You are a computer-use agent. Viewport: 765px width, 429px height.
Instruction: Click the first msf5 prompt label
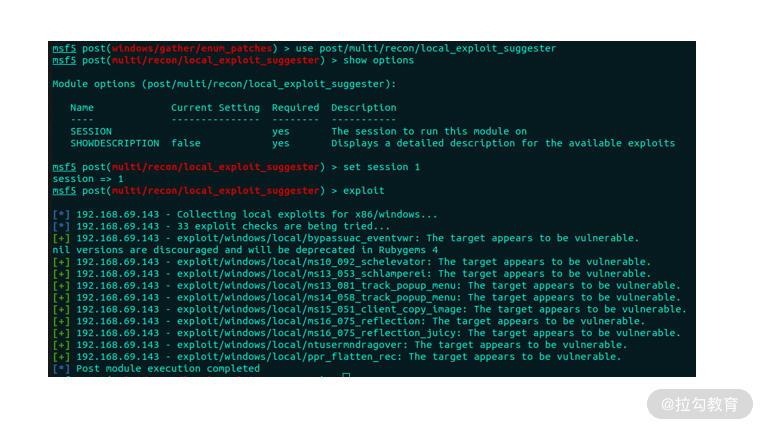click(64, 49)
